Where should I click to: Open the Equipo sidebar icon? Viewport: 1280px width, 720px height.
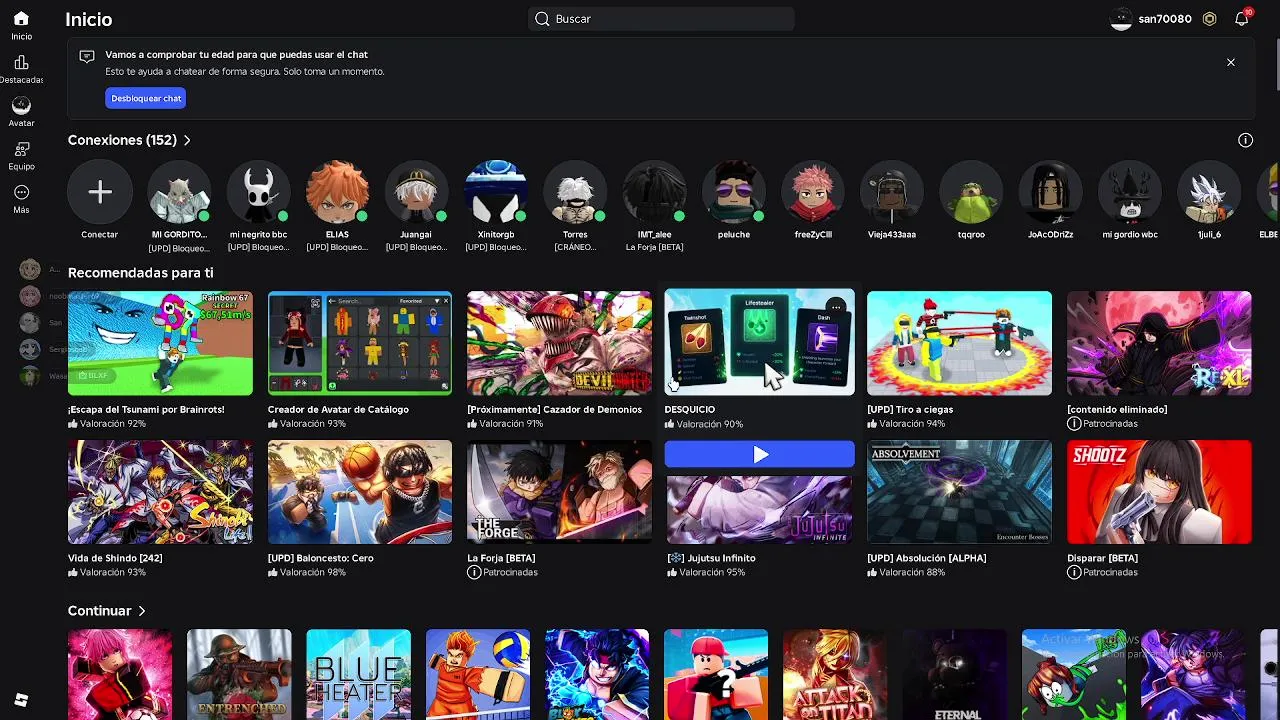click(x=21, y=149)
